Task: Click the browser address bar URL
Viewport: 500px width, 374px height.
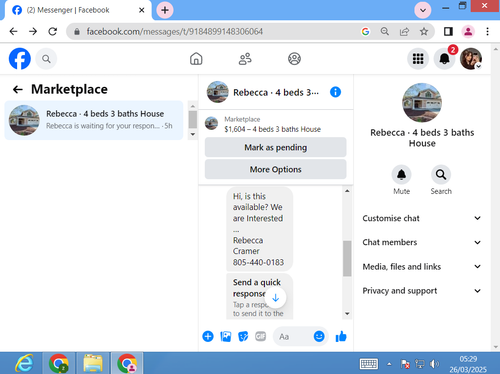Action: (175, 32)
